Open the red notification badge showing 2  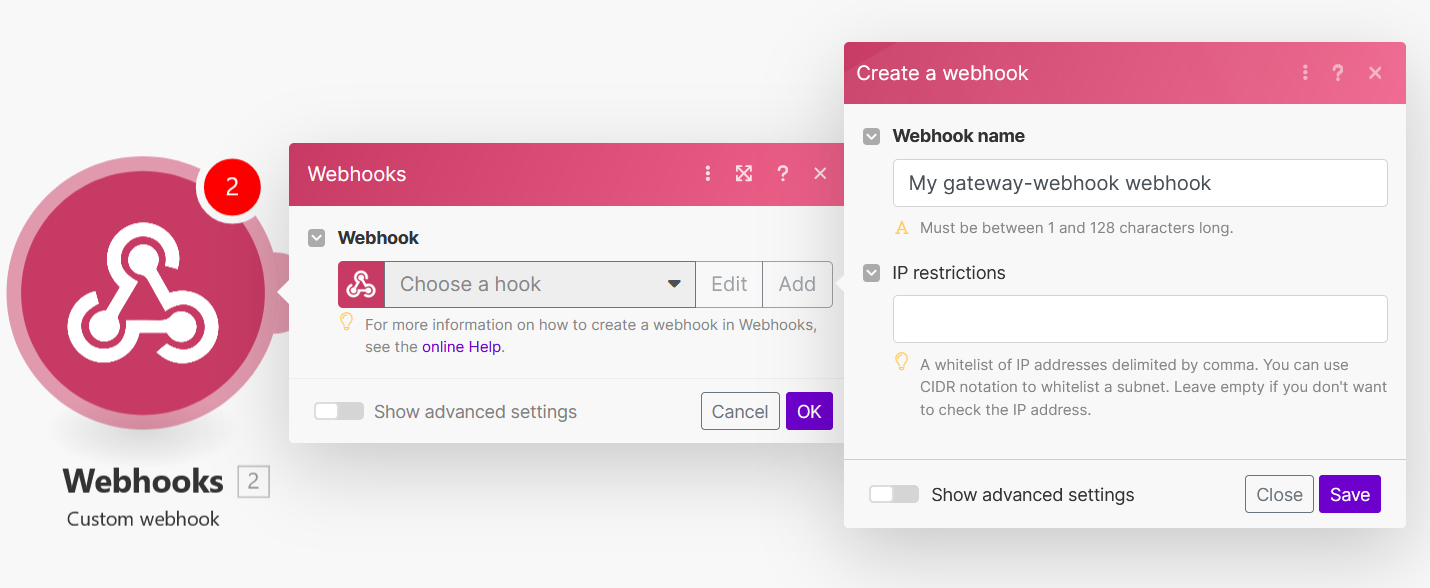click(232, 186)
